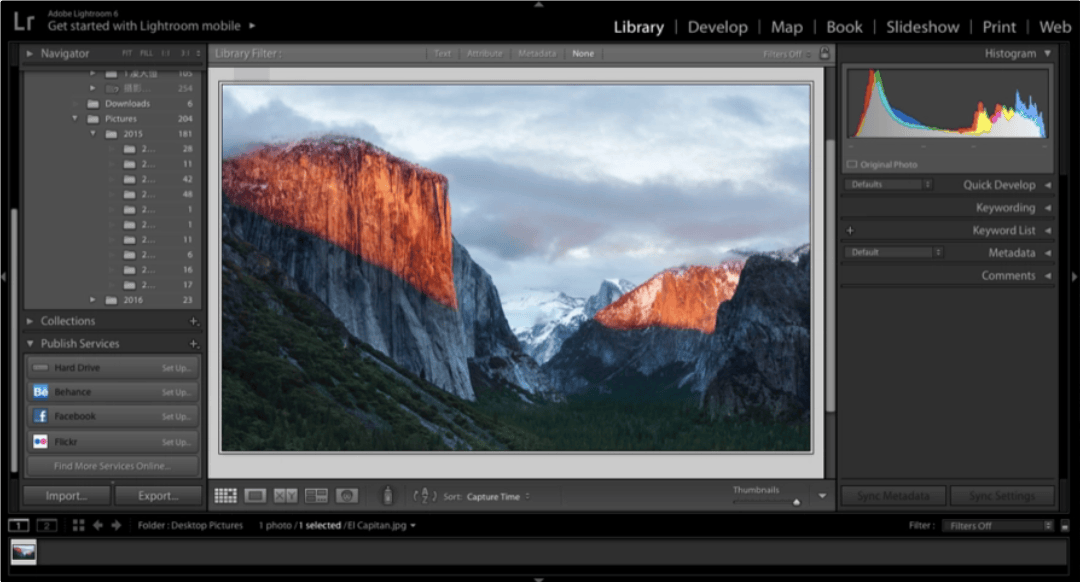This screenshot has height=582, width=1080.
Task: Switch to Loupe view icon
Action: point(255,495)
